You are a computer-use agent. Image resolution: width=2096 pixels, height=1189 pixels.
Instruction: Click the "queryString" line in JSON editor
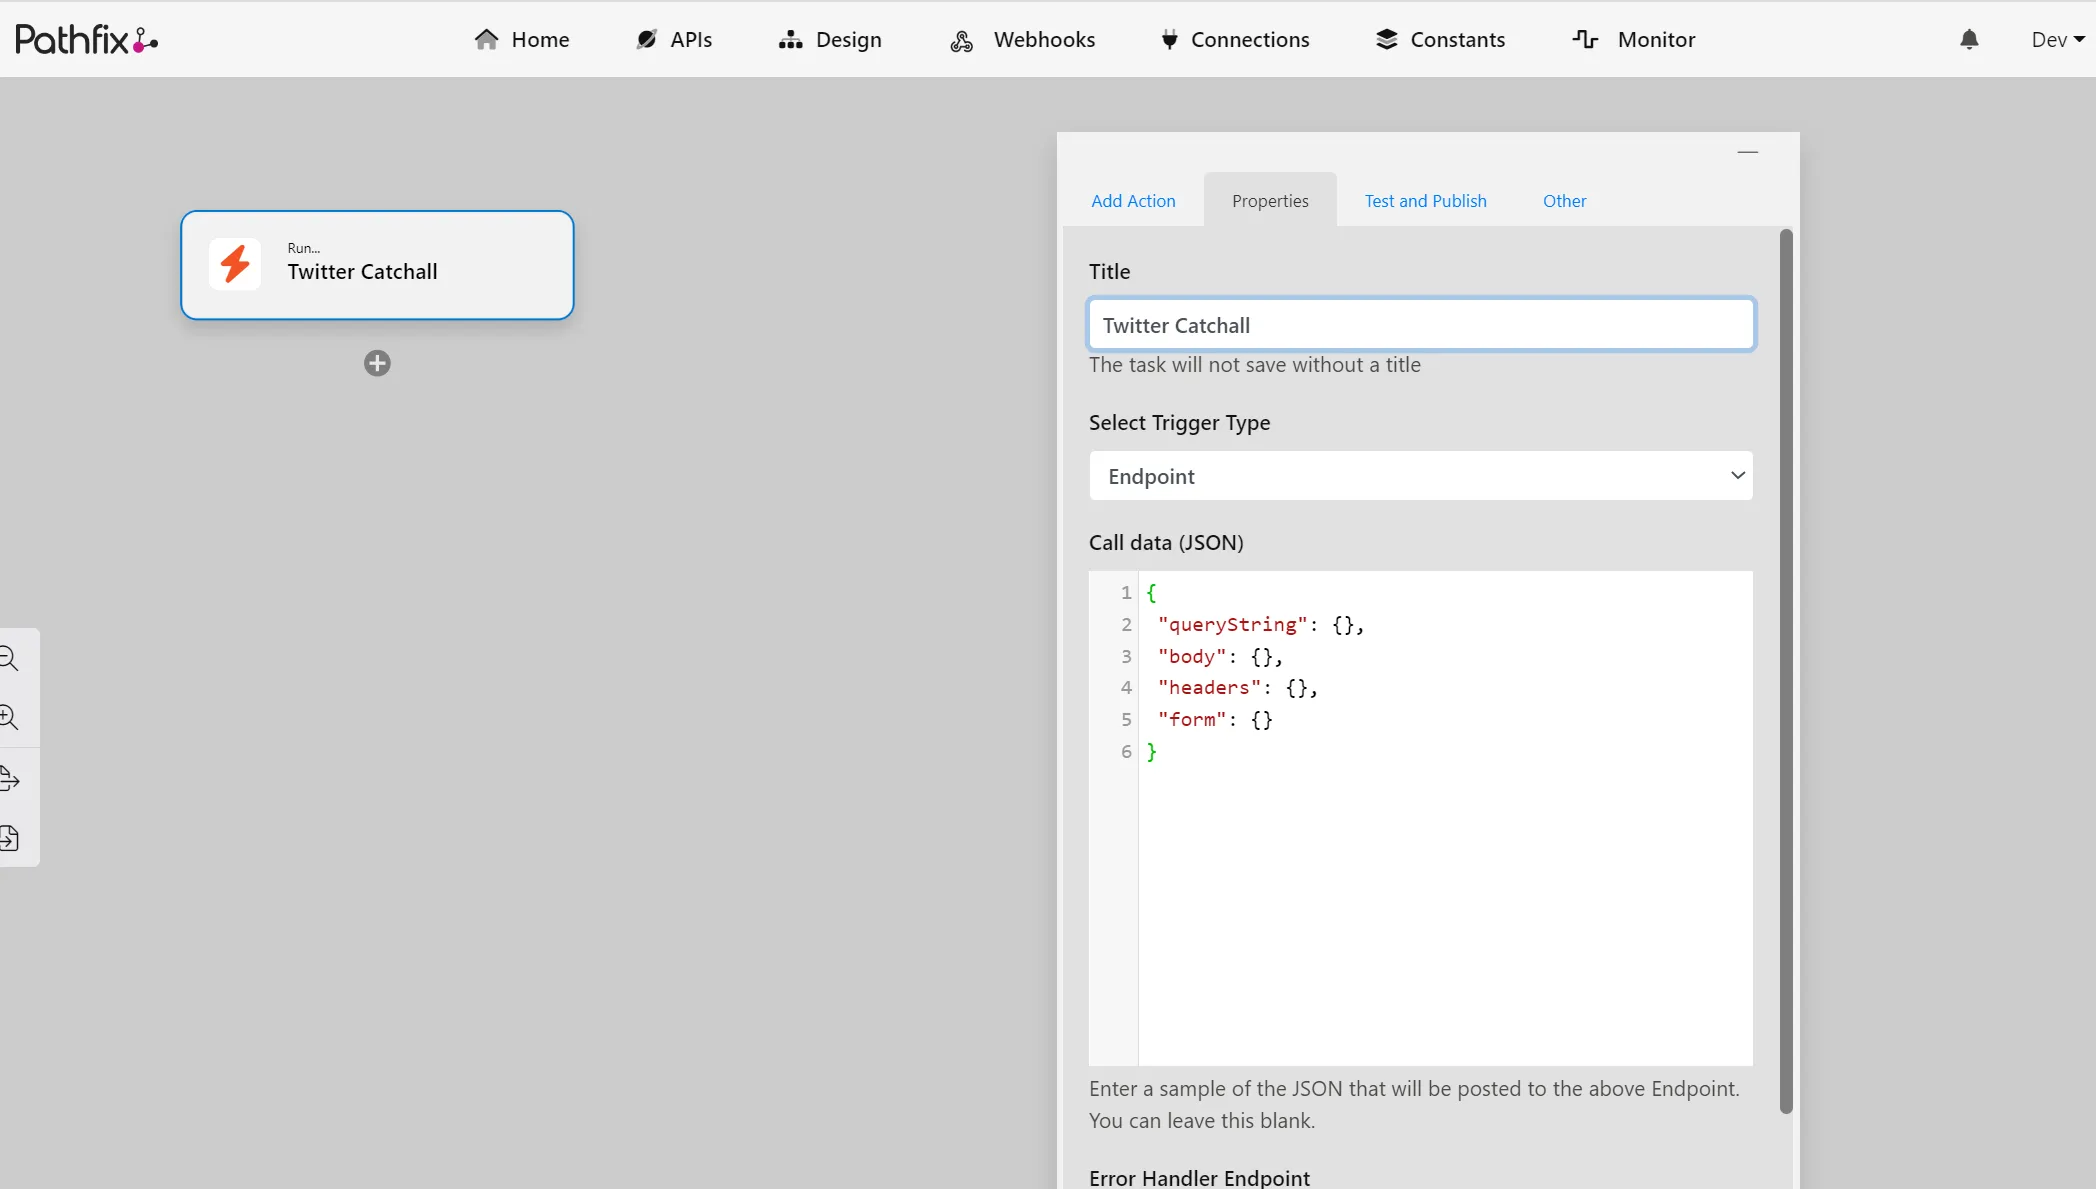coord(1260,625)
